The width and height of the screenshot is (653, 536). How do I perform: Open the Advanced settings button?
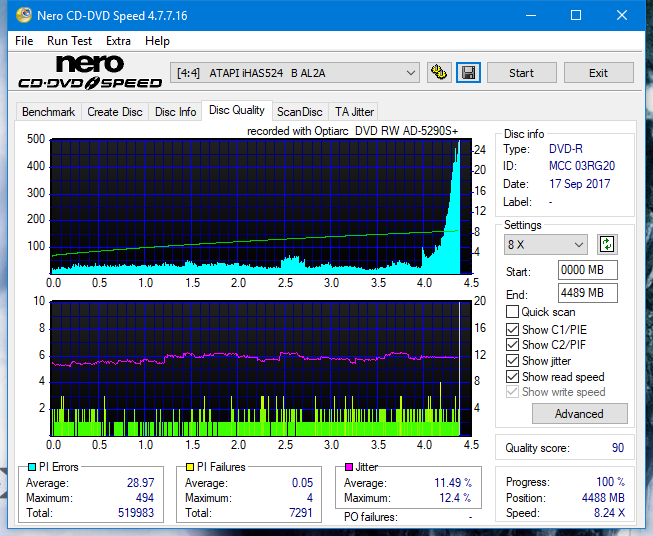click(x=579, y=414)
